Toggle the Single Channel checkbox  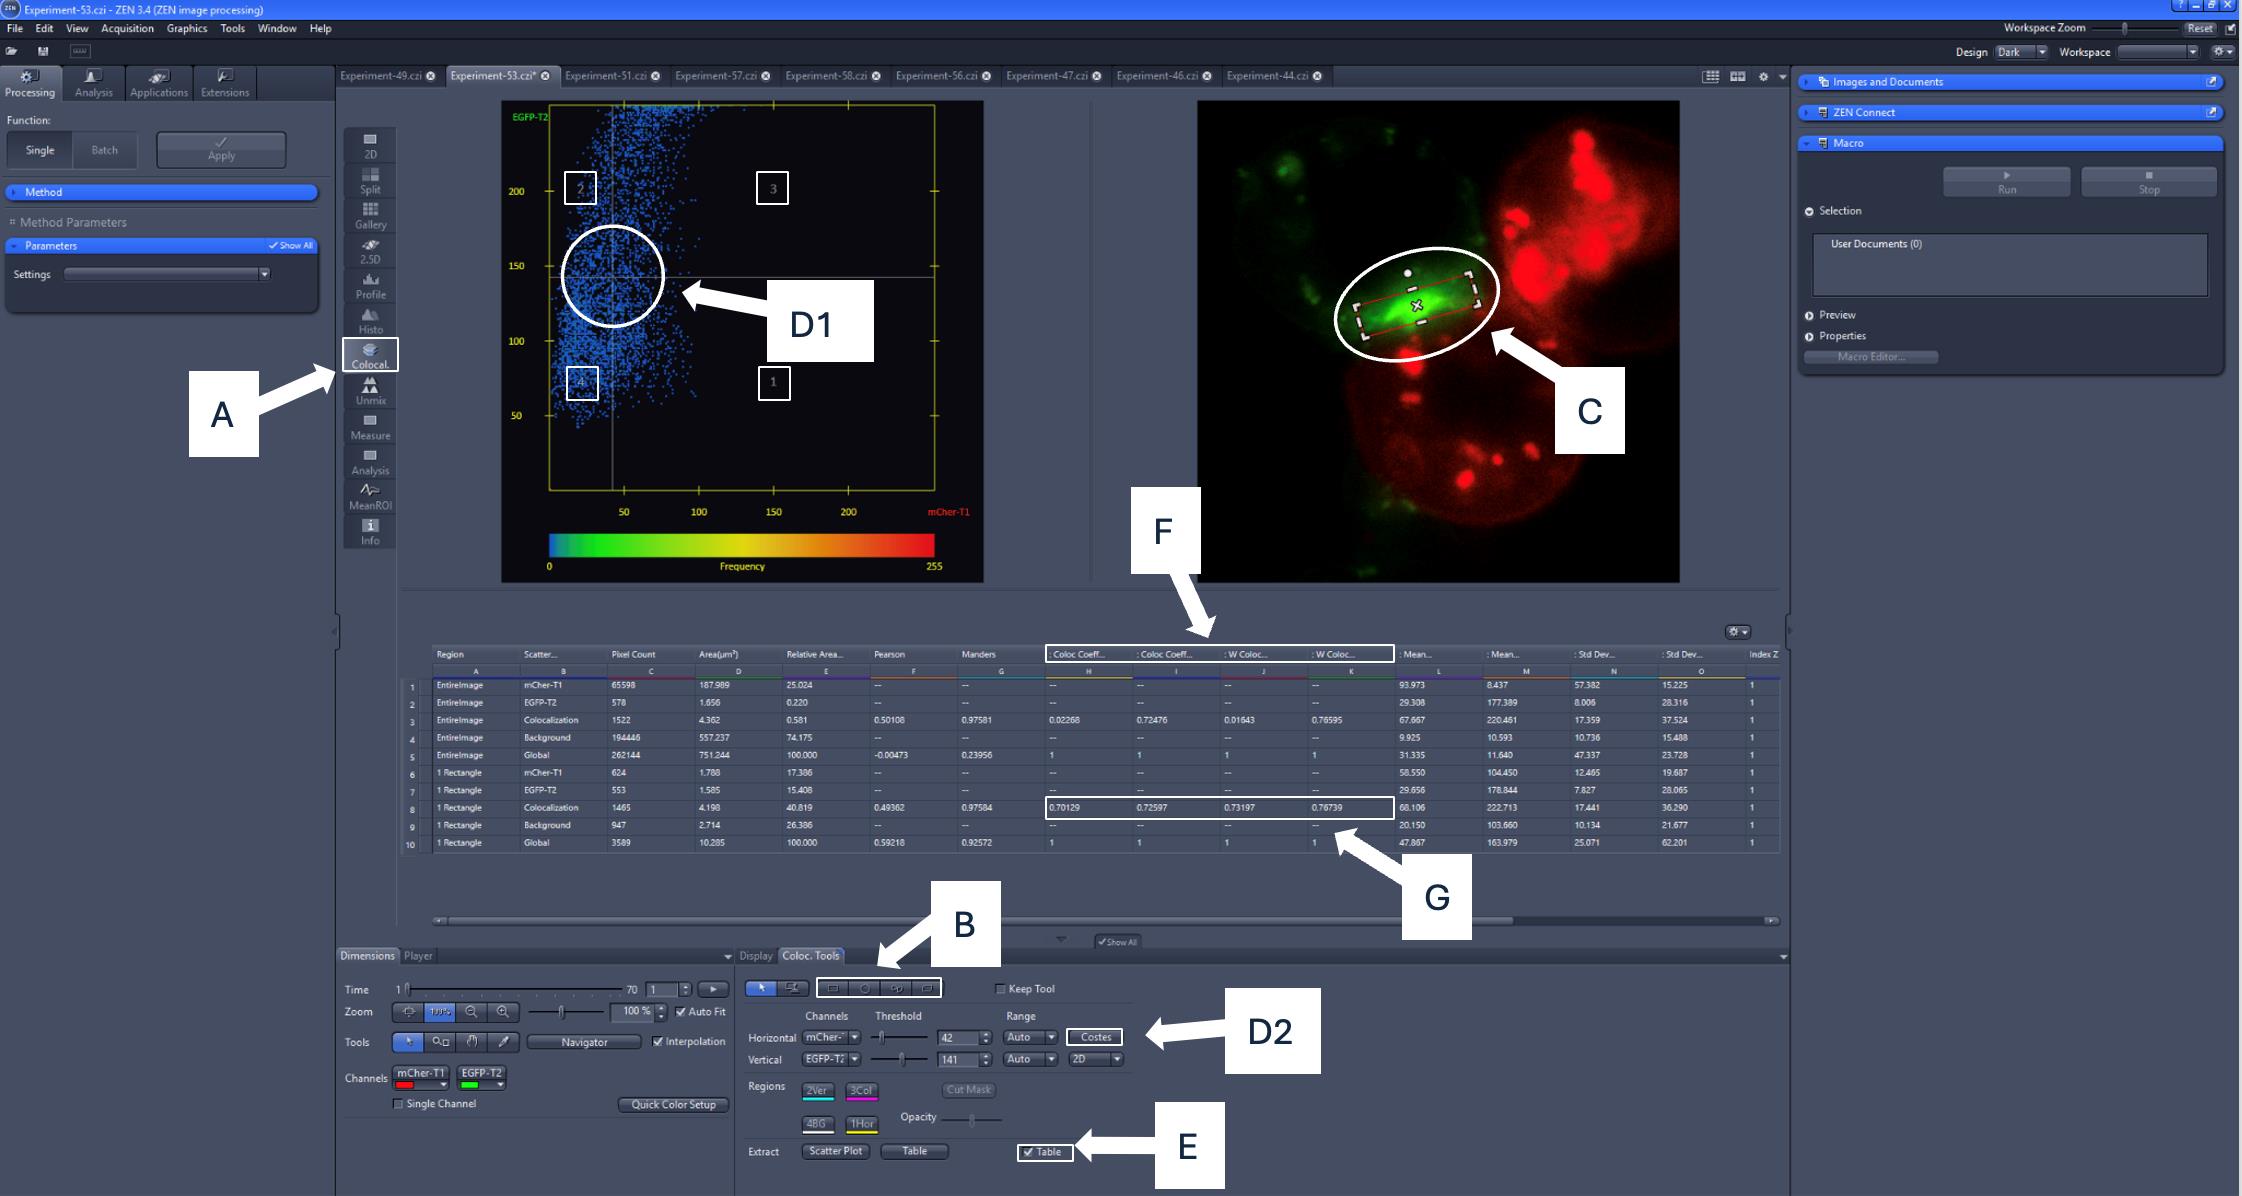pyautogui.click(x=398, y=1104)
